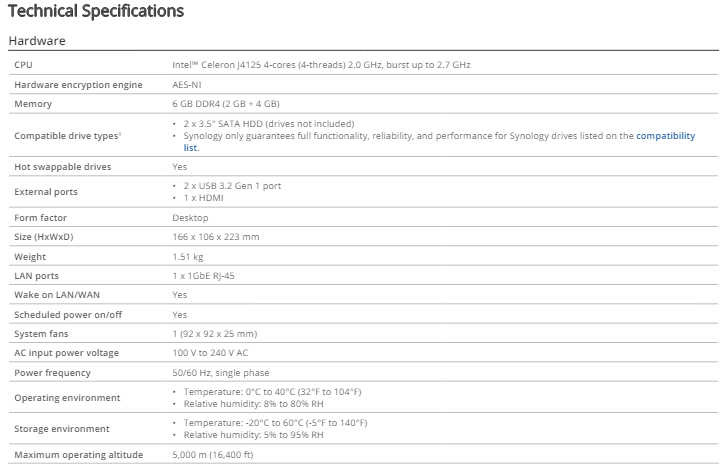Click the 1.51 kg weight value
Viewport: 721px width, 465px height.
[188, 256]
